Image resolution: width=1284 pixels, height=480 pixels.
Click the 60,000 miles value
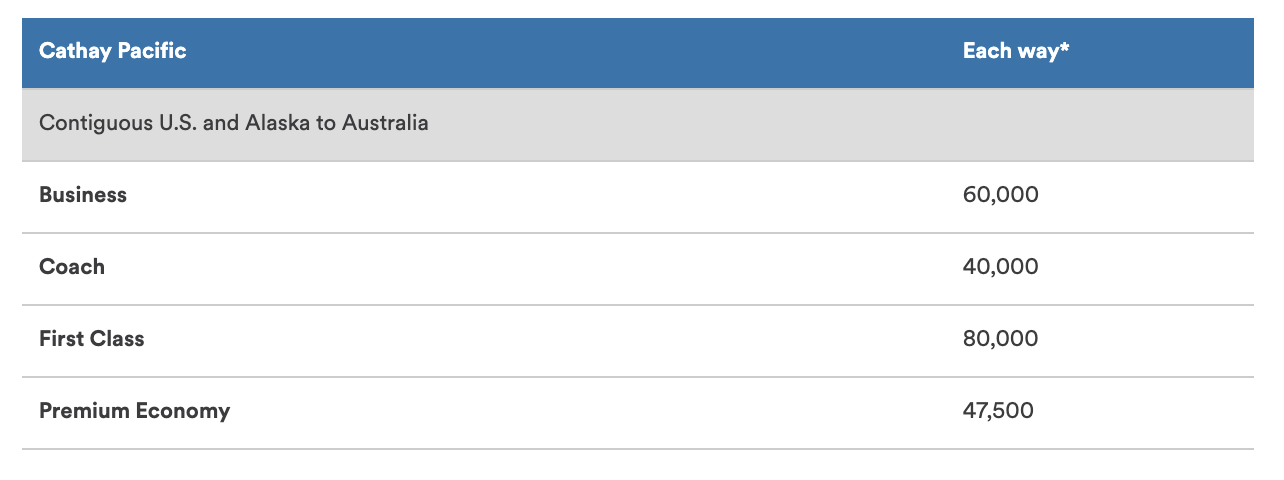click(1001, 195)
